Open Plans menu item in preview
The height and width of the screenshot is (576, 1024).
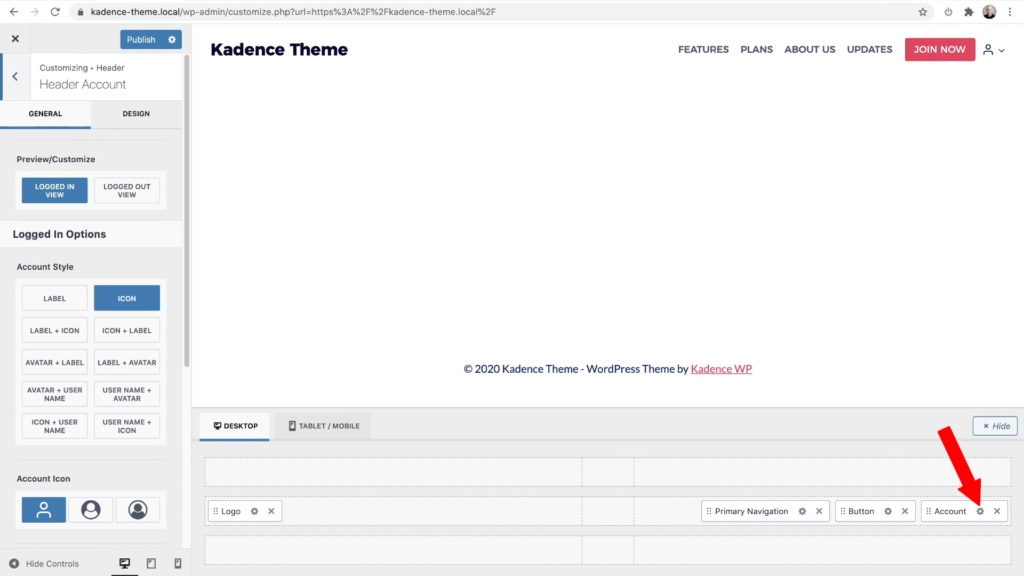tap(756, 50)
